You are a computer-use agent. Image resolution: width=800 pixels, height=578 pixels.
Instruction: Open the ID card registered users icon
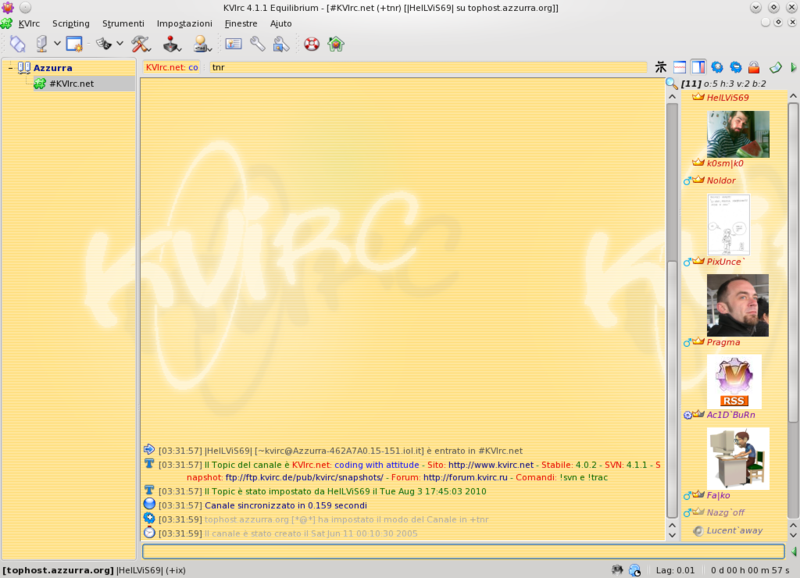(233, 44)
